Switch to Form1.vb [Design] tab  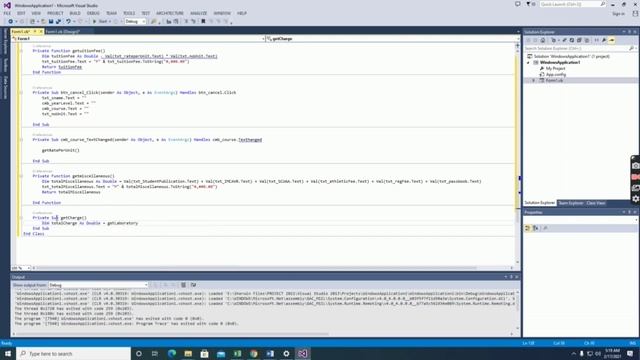tap(62, 31)
